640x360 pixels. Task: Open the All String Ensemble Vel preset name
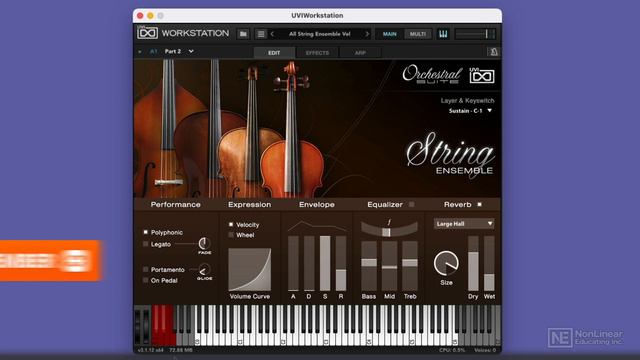click(320, 34)
